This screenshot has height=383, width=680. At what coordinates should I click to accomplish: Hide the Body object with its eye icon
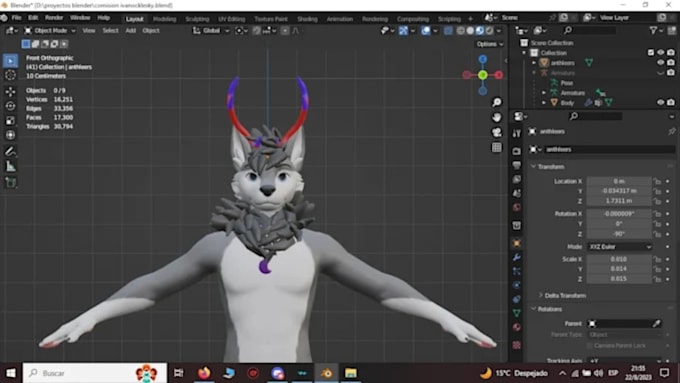tap(660, 103)
